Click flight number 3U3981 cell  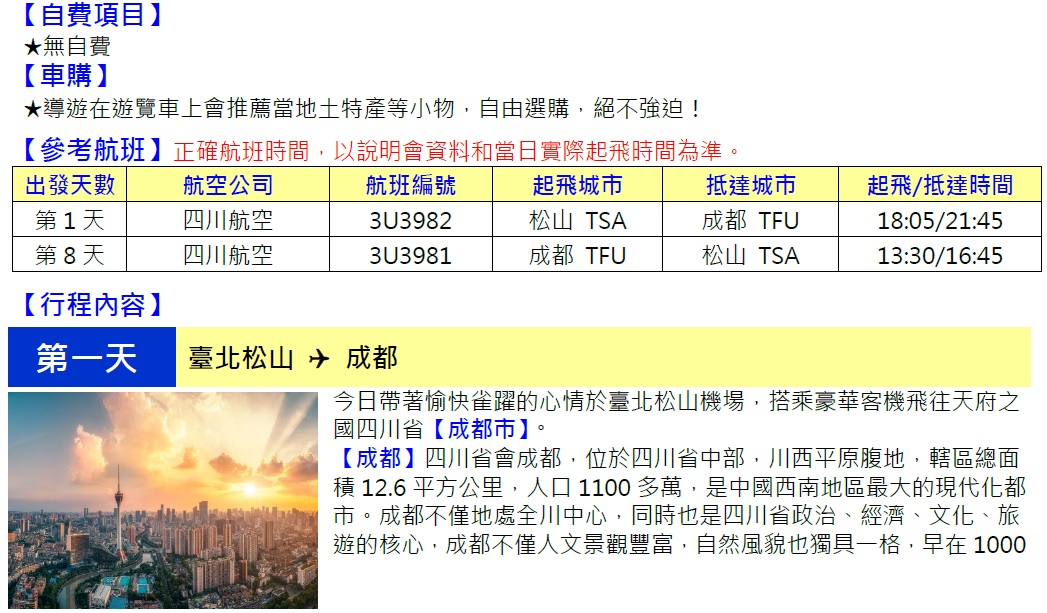(410, 255)
